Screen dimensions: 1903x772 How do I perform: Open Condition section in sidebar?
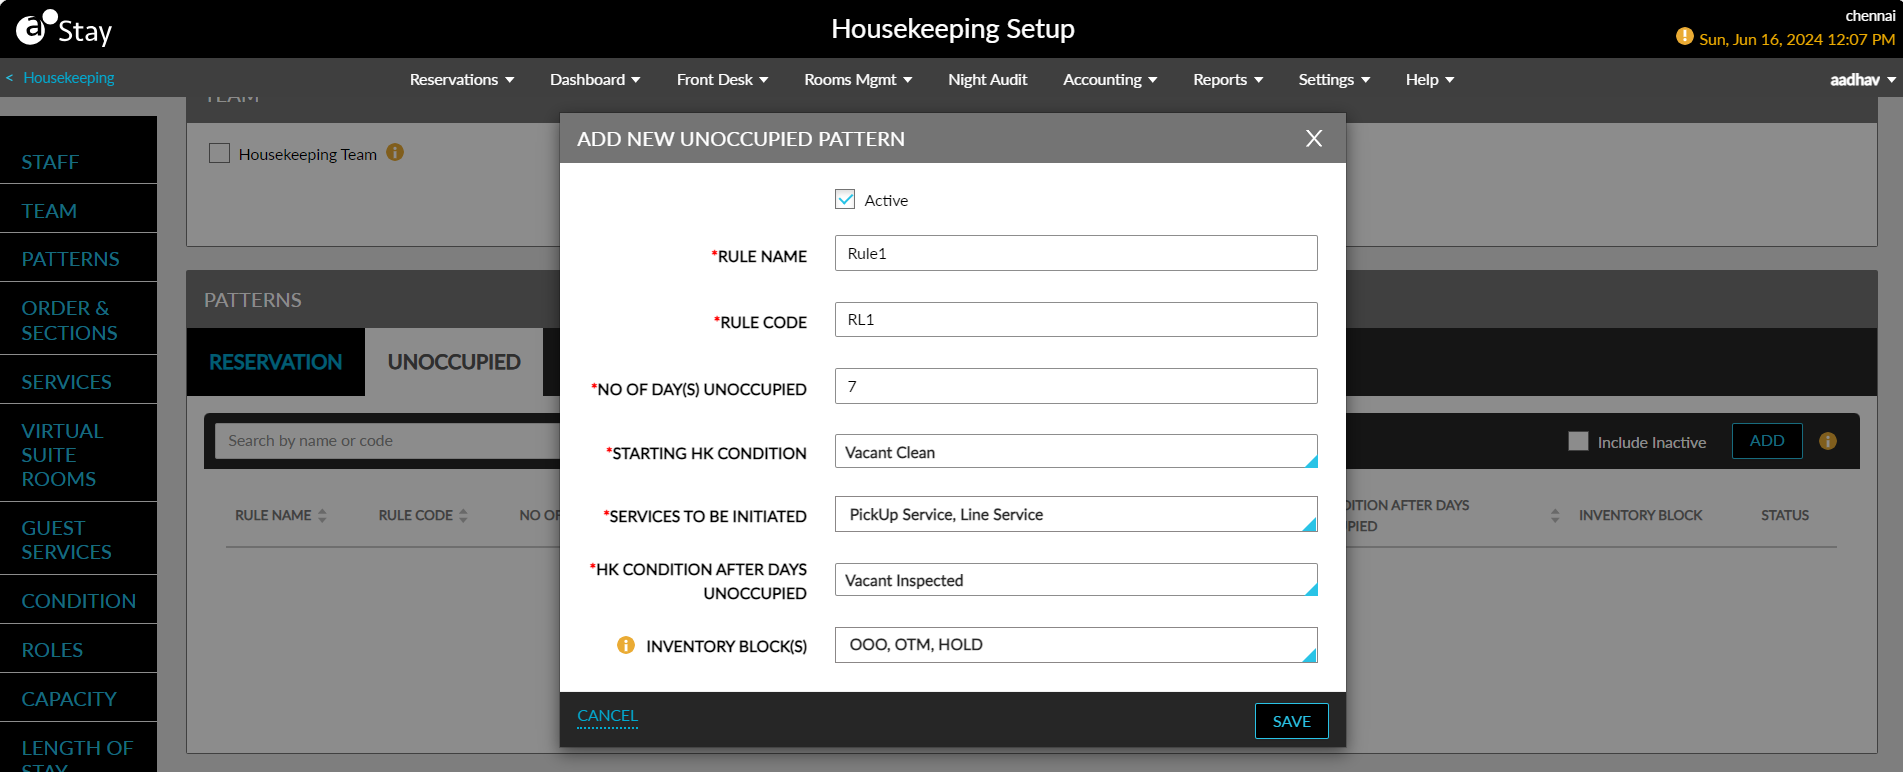pyautogui.click(x=78, y=601)
